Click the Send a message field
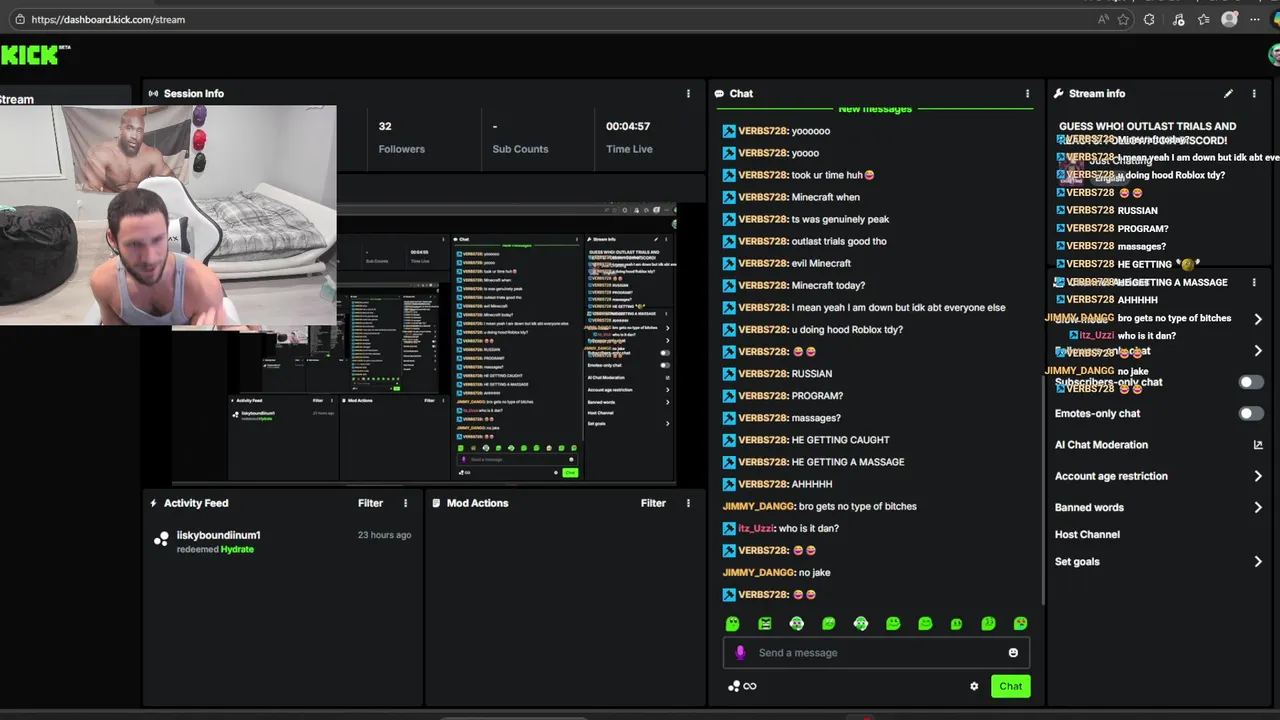The width and height of the screenshot is (1280, 720). [x=876, y=653]
